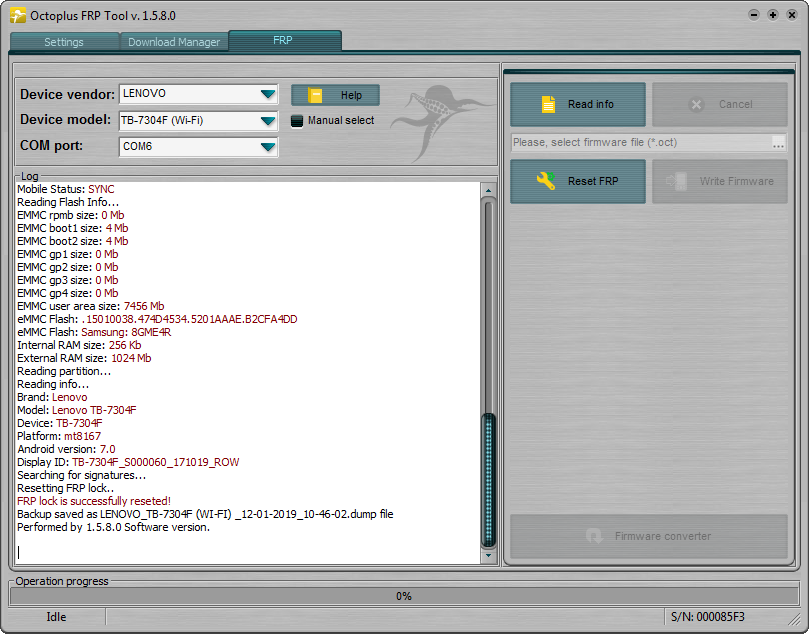Image resolution: width=809 pixels, height=634 pixels.
Task: Minimize the Octoplus FRP Tool window
Action: point(754,15)
